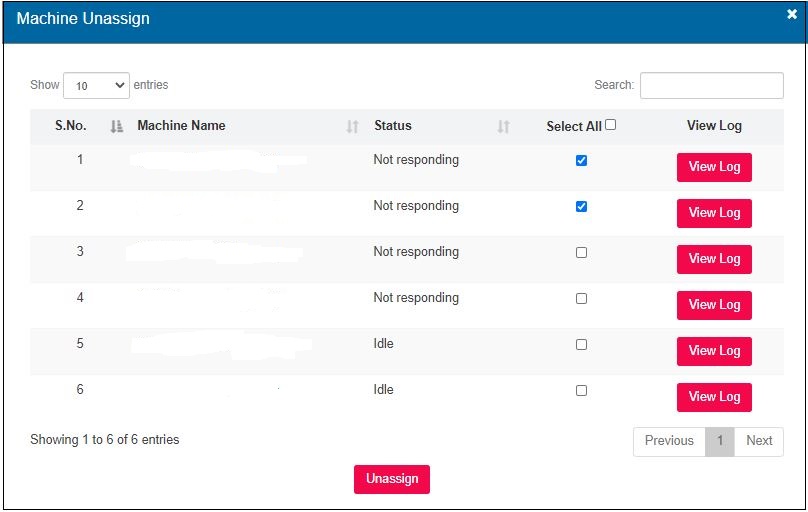Uncheck the checkbox for row 1
This screenshot has width=808, height=512.
click(x=581, y=160)
